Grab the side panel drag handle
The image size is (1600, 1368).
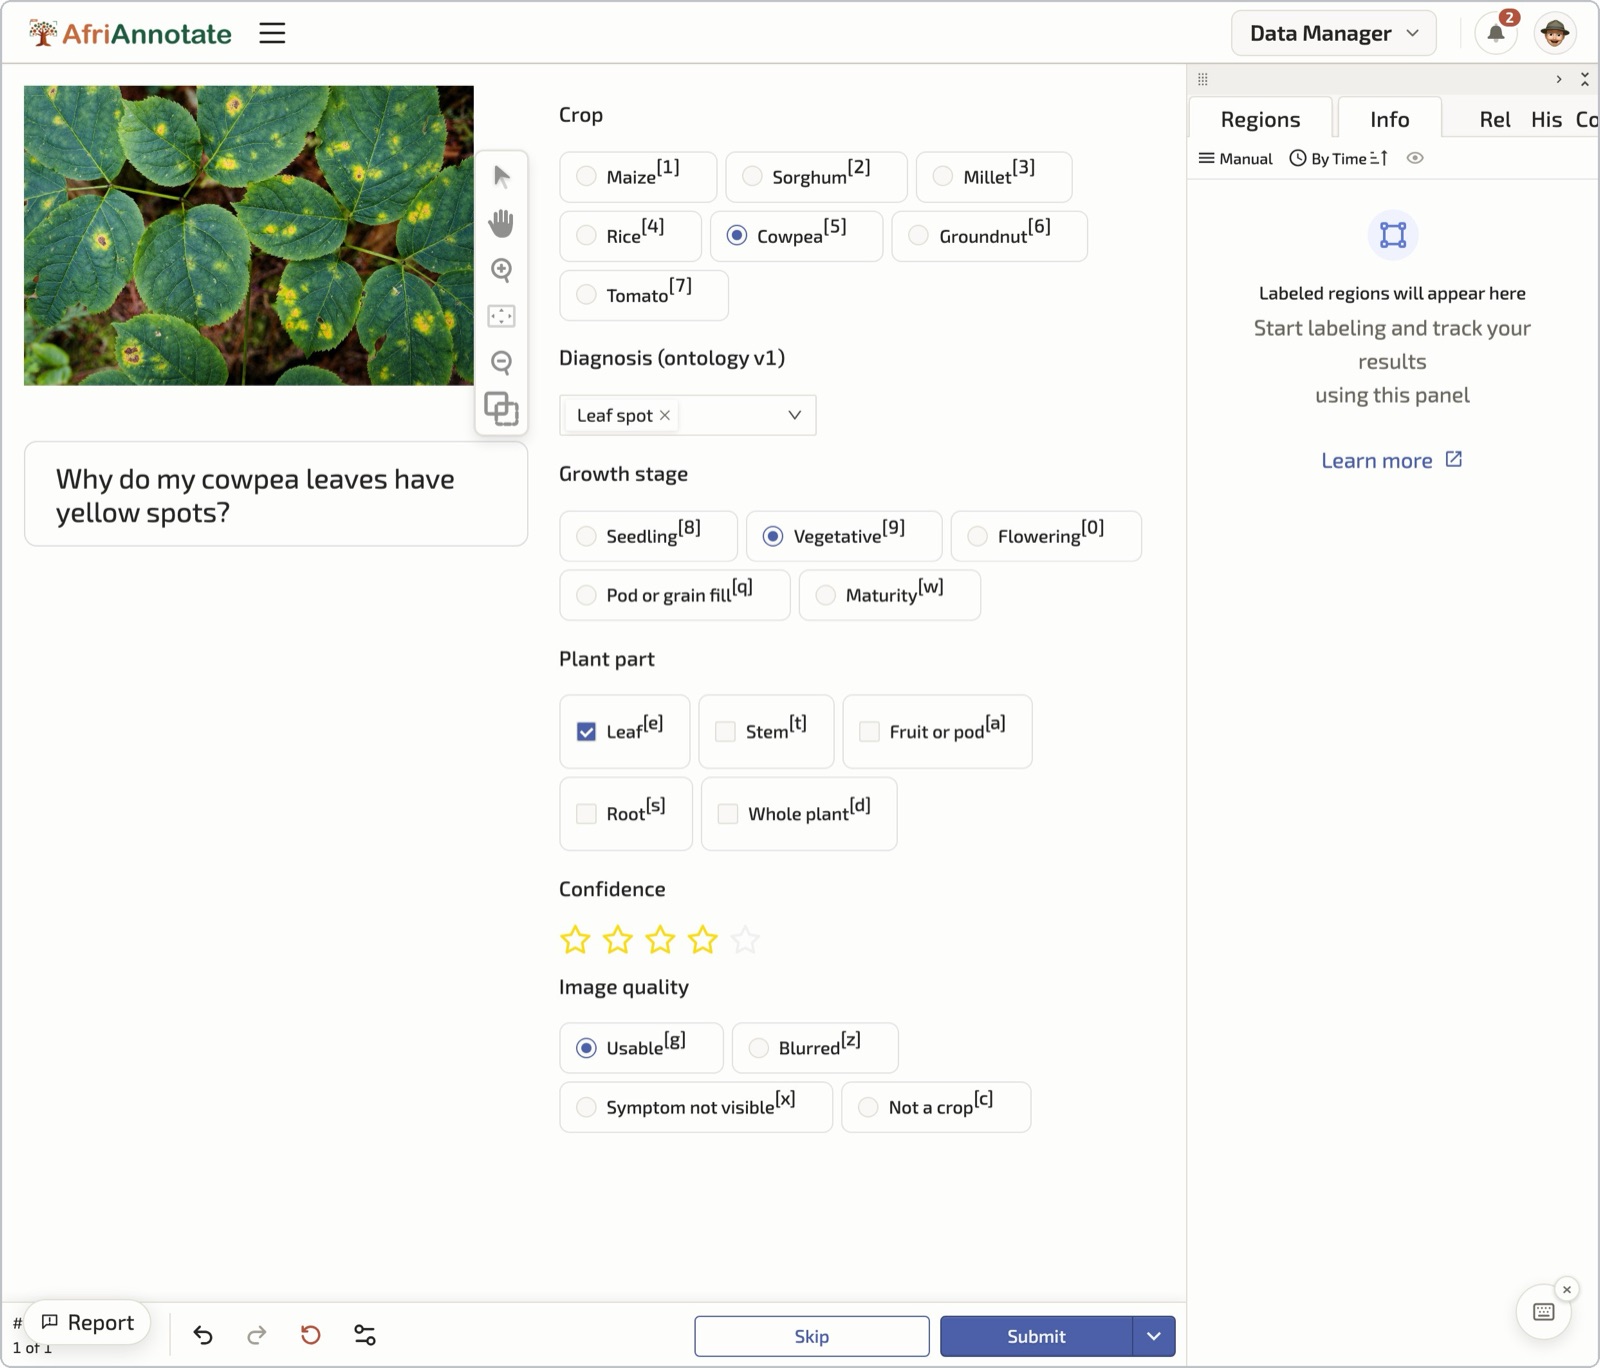[x=1203, y=79]
